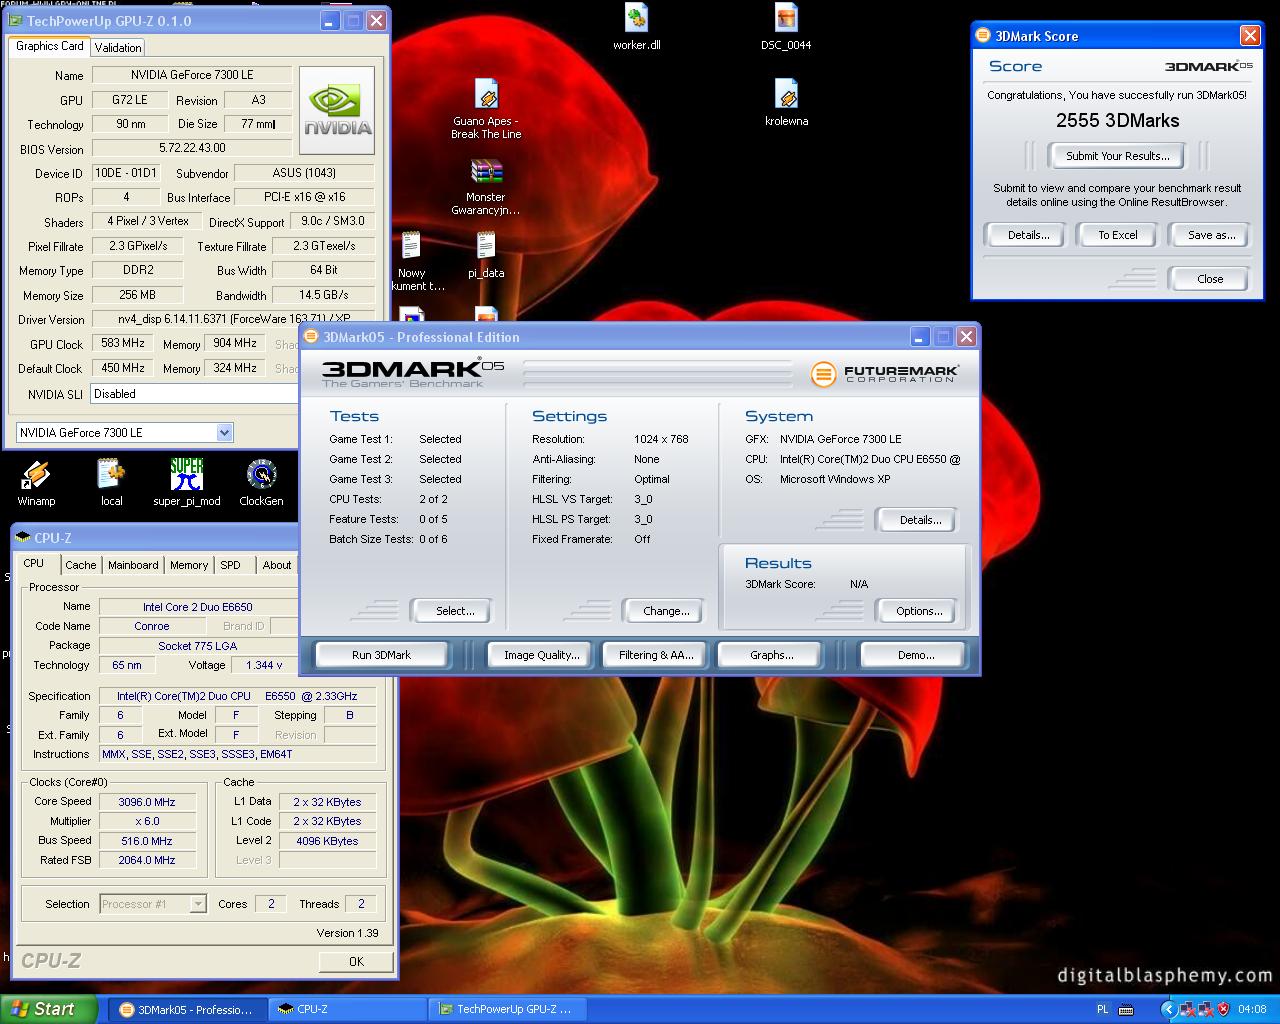Click the taskbar clock showing 04:08

pyautogui.click(x=1251, y=1009)
